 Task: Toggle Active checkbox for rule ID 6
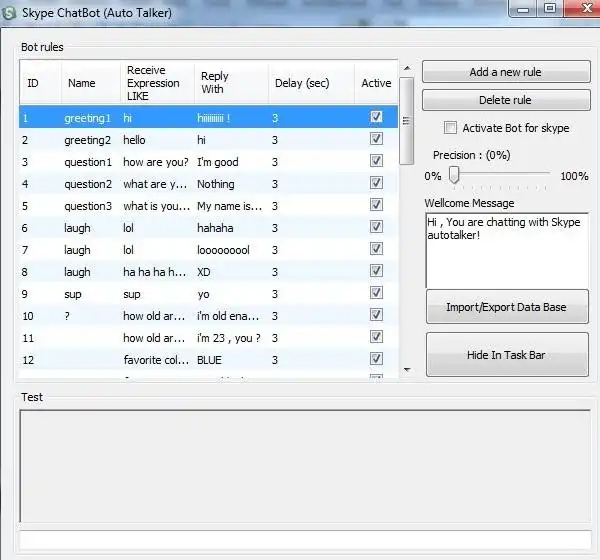[x=376, y=227]
